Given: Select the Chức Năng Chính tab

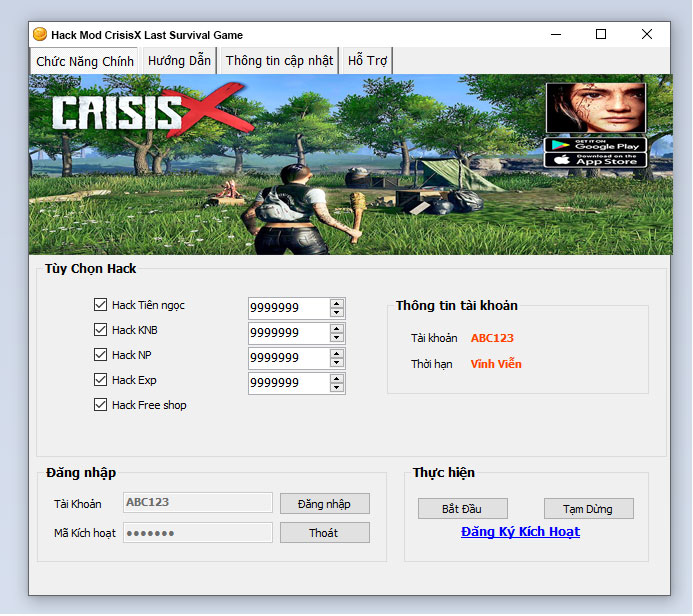Looking at the screenshot, I should click(x=84, y=61).
